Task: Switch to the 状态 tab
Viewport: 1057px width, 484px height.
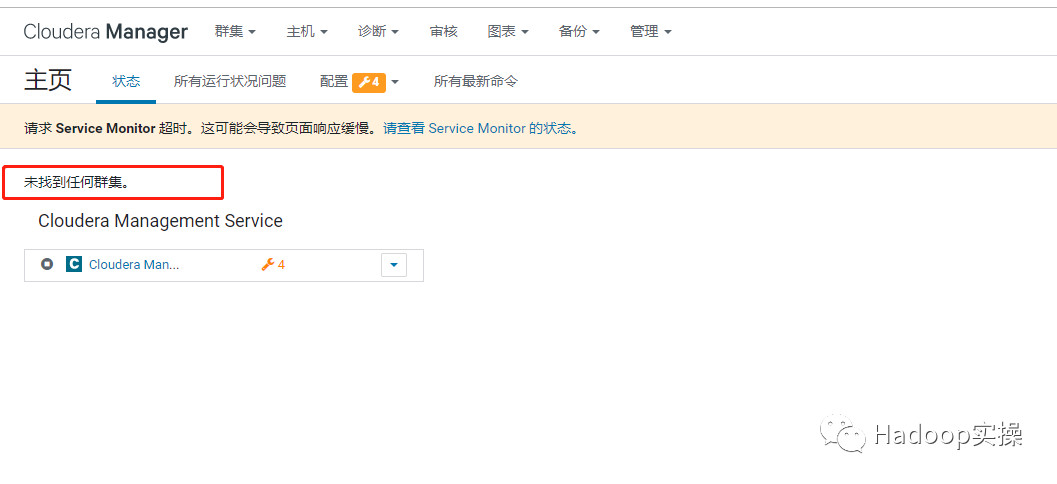Action: click(126, 82)
